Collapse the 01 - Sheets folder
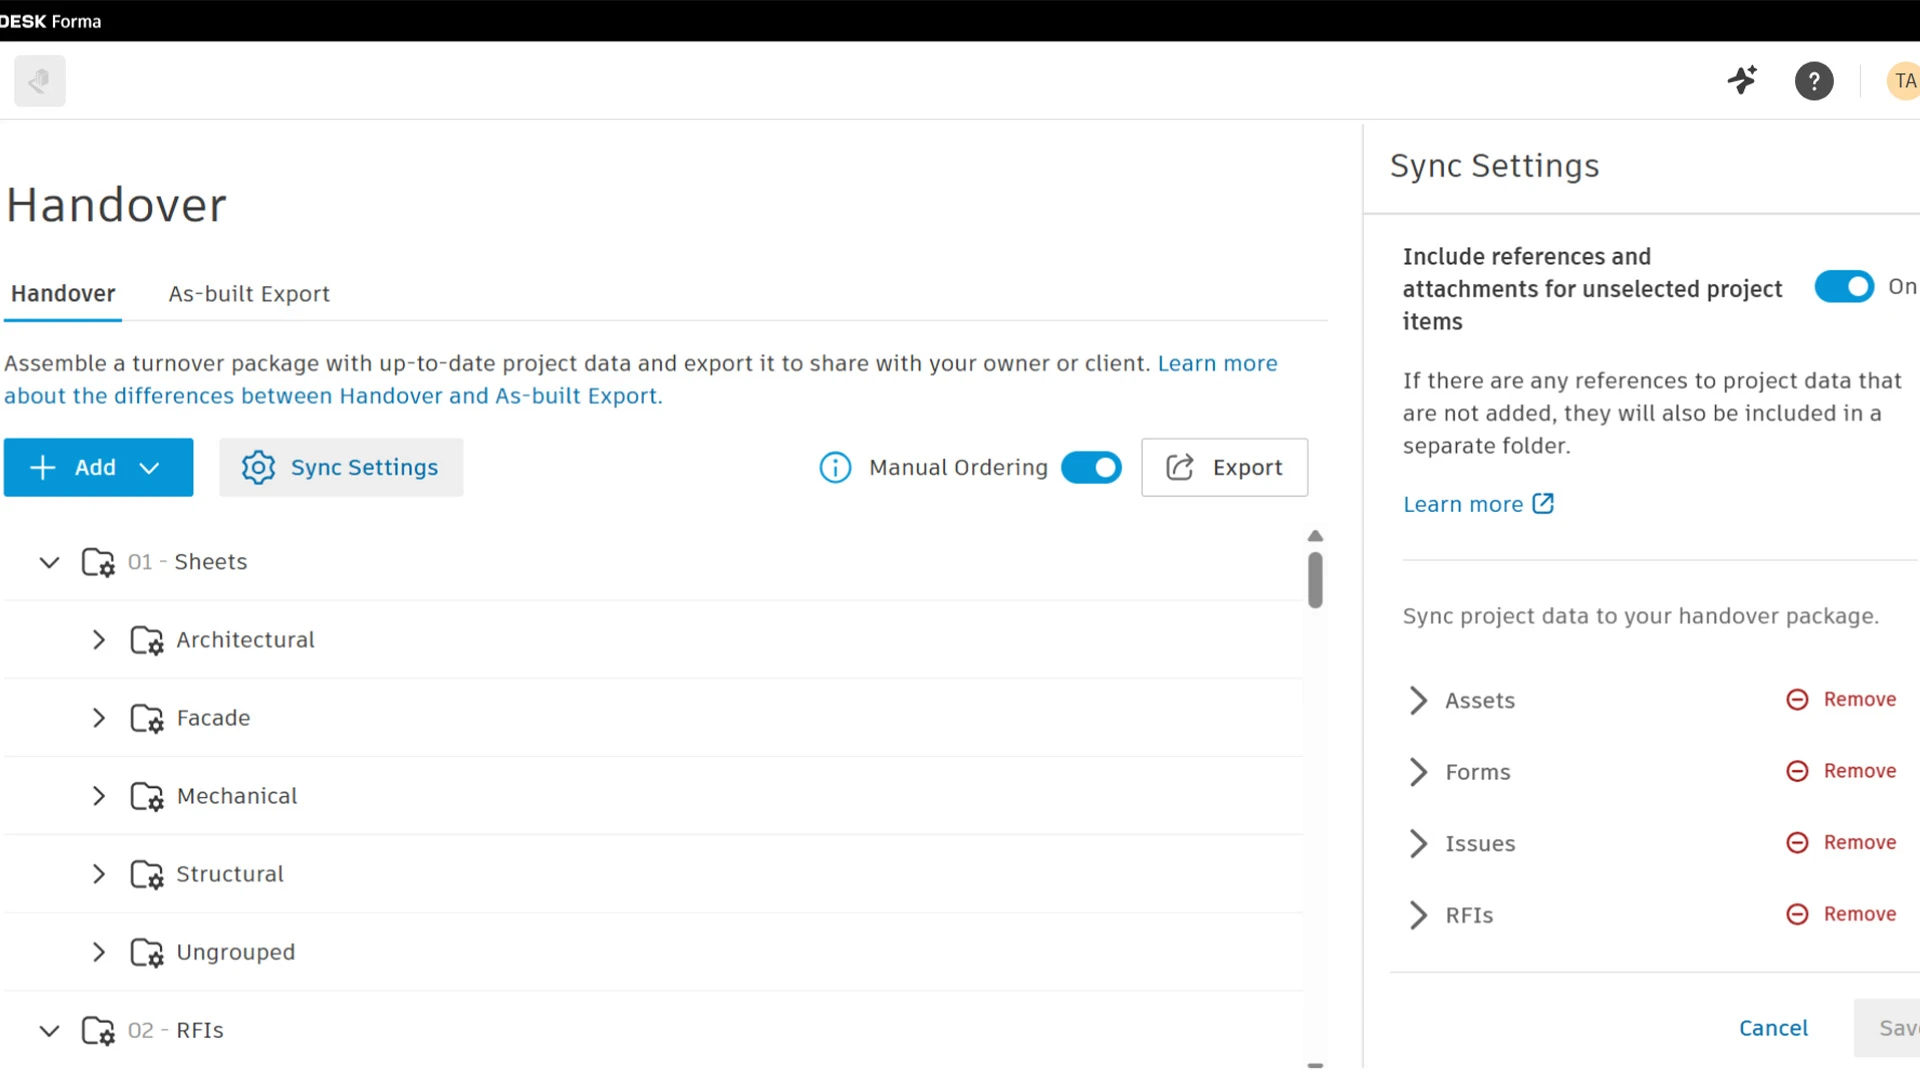The image size is (1920, 1080). 49,562
